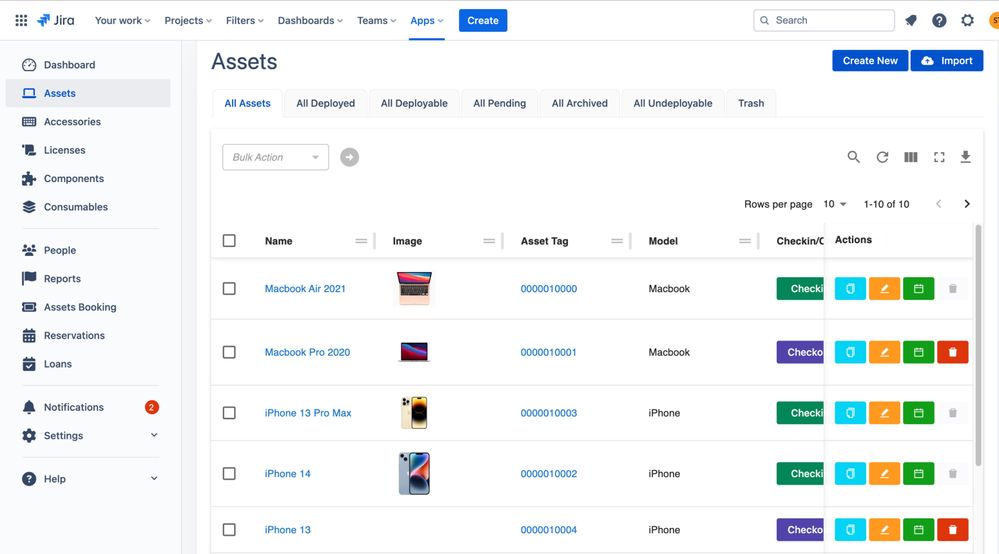Viewport: 999px width, 554px height.
Task: Toggle fullscreen table view
Action: (939, 157)
